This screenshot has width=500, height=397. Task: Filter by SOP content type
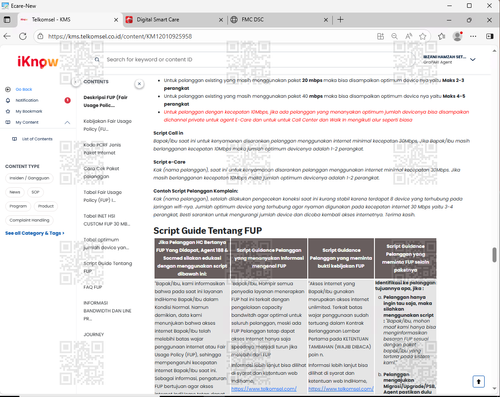tap(35, 192)
